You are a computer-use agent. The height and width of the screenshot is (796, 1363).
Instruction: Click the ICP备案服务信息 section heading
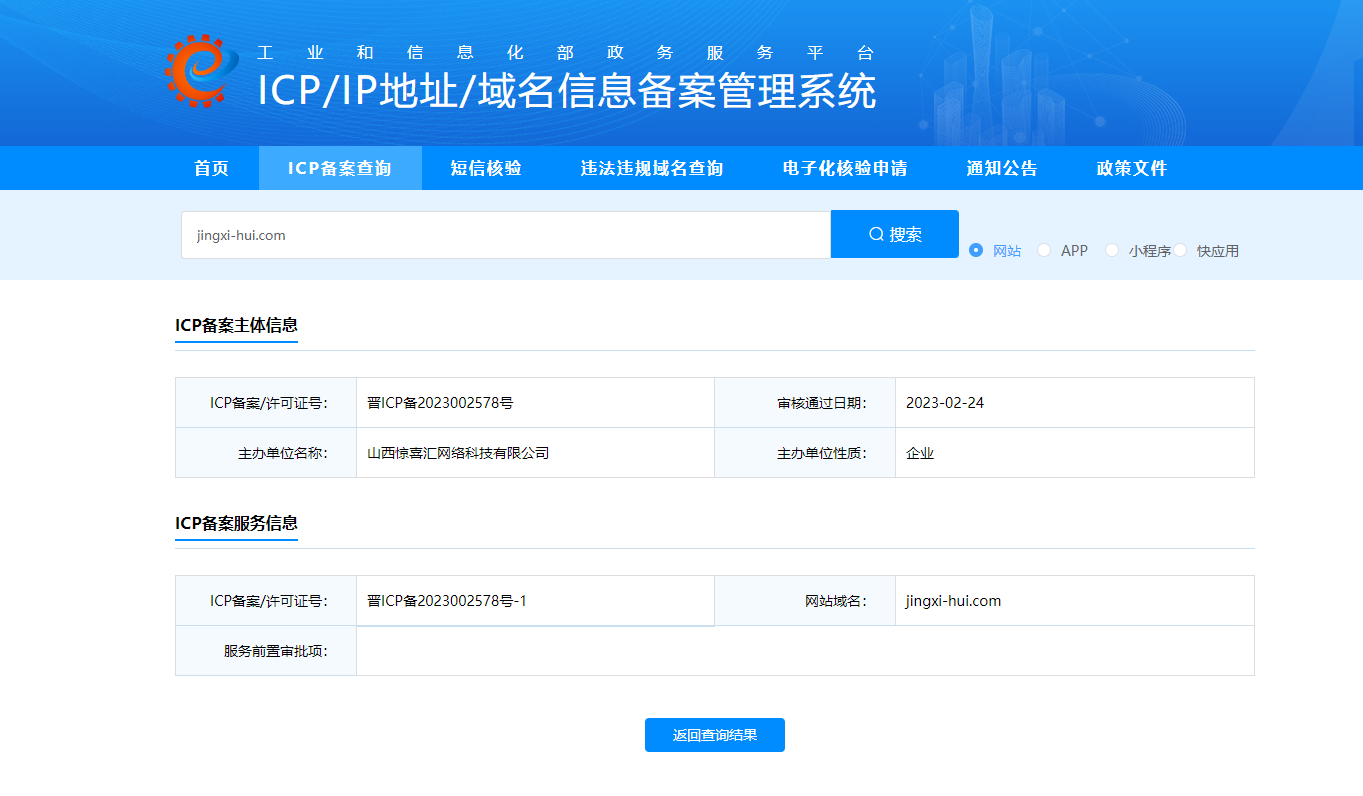click(x=236, y=523)
